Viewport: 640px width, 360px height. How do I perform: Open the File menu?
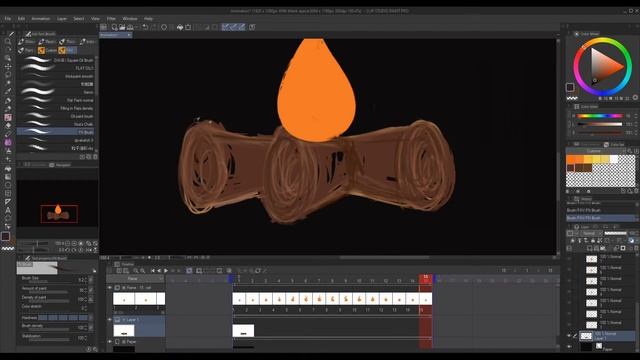[x=8, y=18]
